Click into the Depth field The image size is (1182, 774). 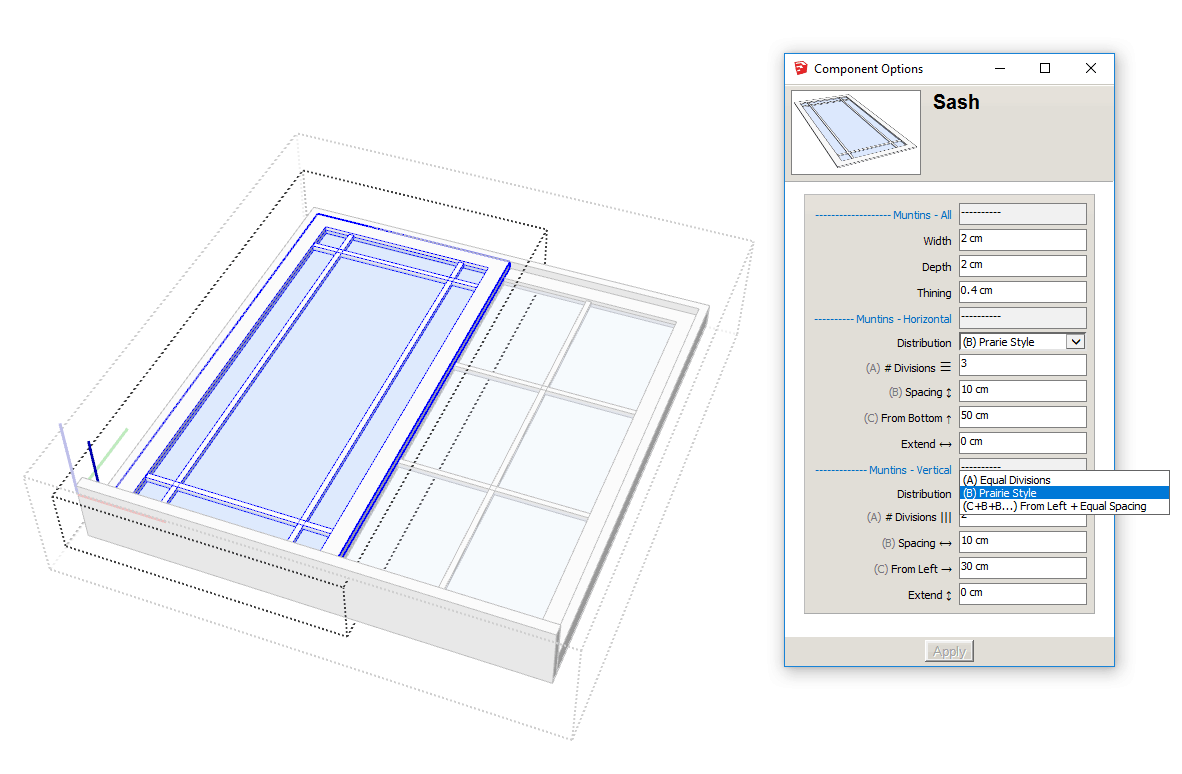click(1022, 266)
